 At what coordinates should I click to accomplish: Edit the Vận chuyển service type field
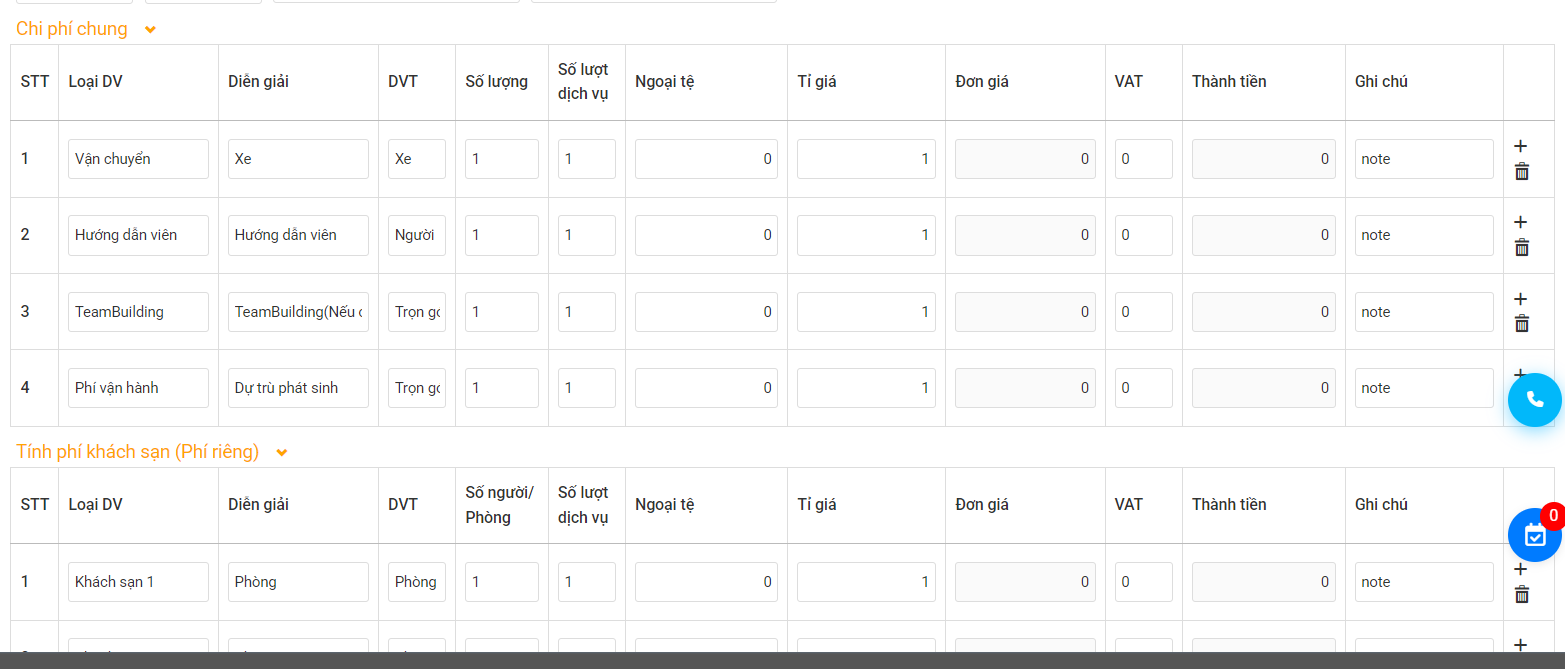coord(138,159)
